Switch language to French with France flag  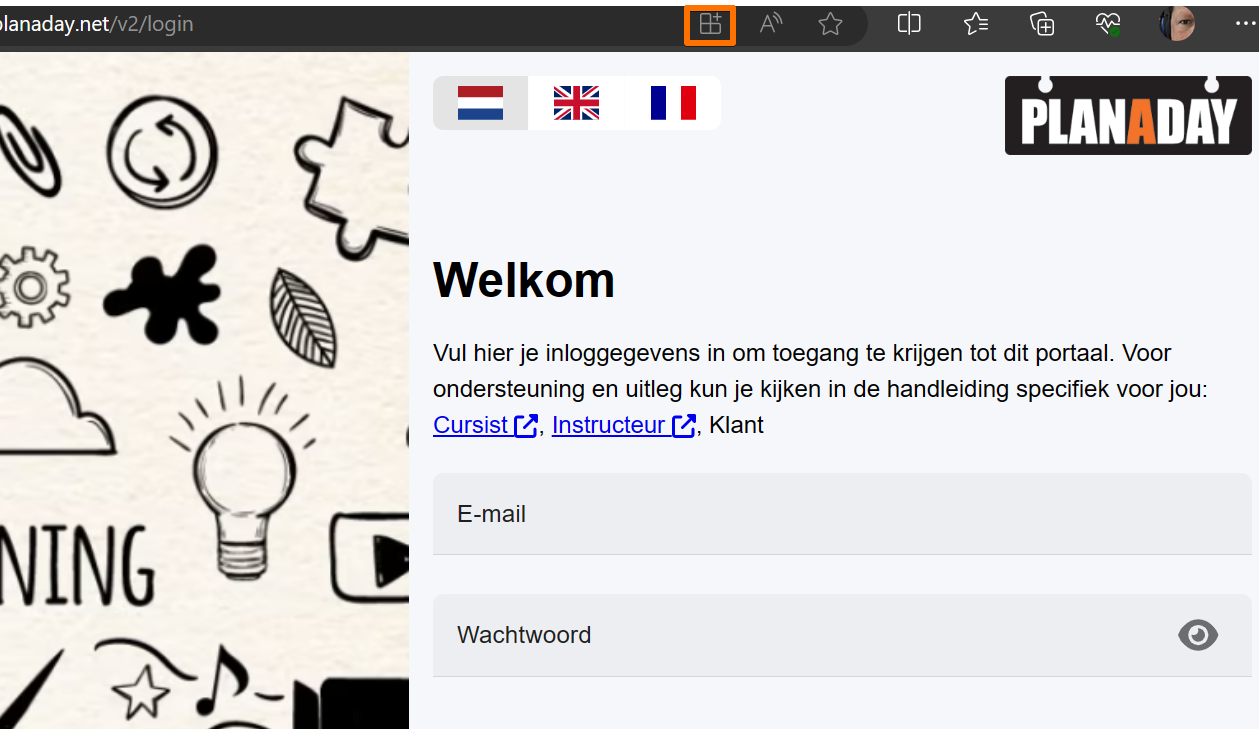pos(672,103)
